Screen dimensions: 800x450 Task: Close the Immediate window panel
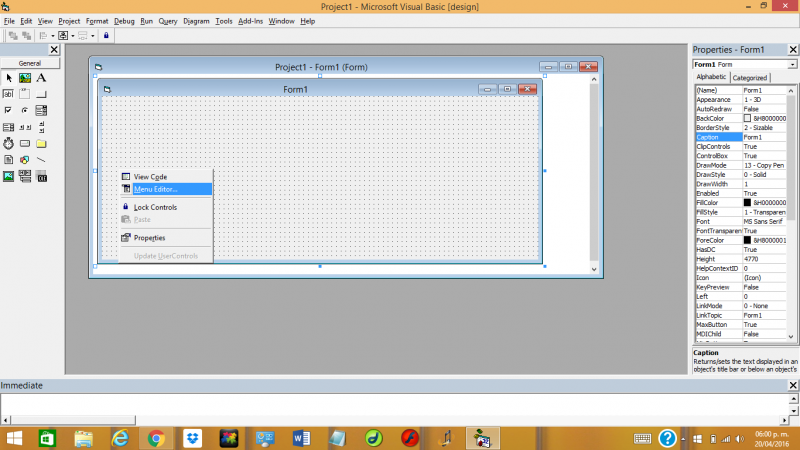[793, 385]
